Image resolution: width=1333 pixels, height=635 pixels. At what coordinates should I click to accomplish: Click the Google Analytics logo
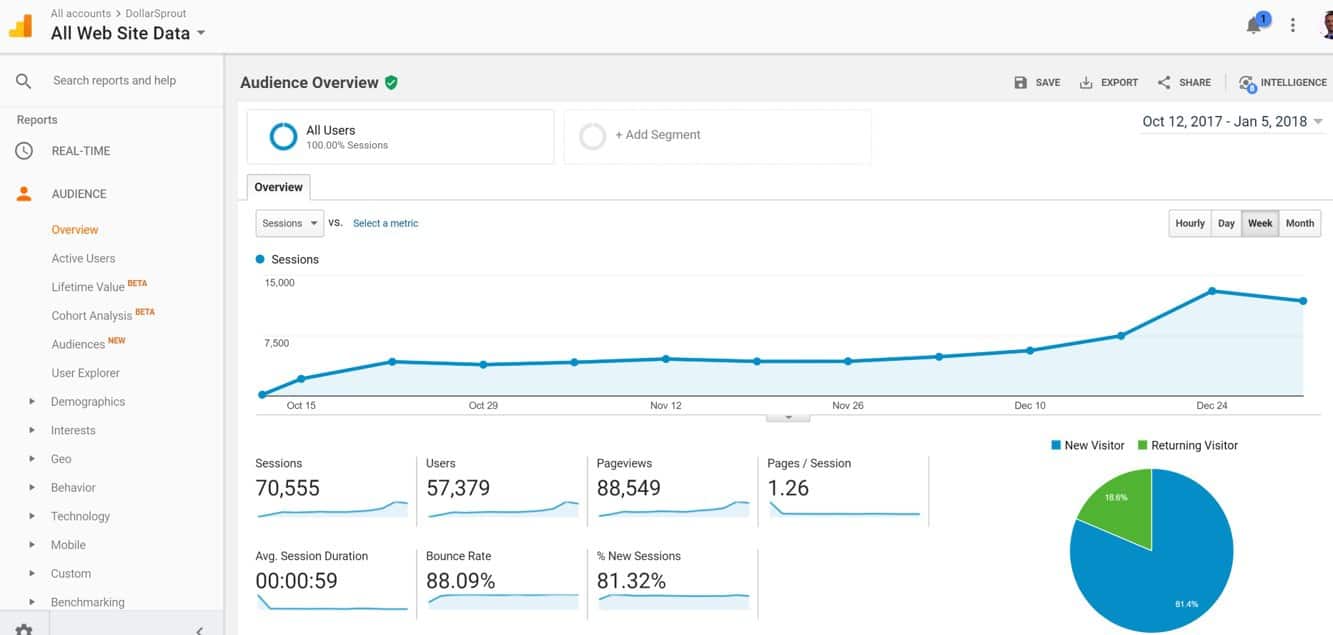click(x=21, y=24)
